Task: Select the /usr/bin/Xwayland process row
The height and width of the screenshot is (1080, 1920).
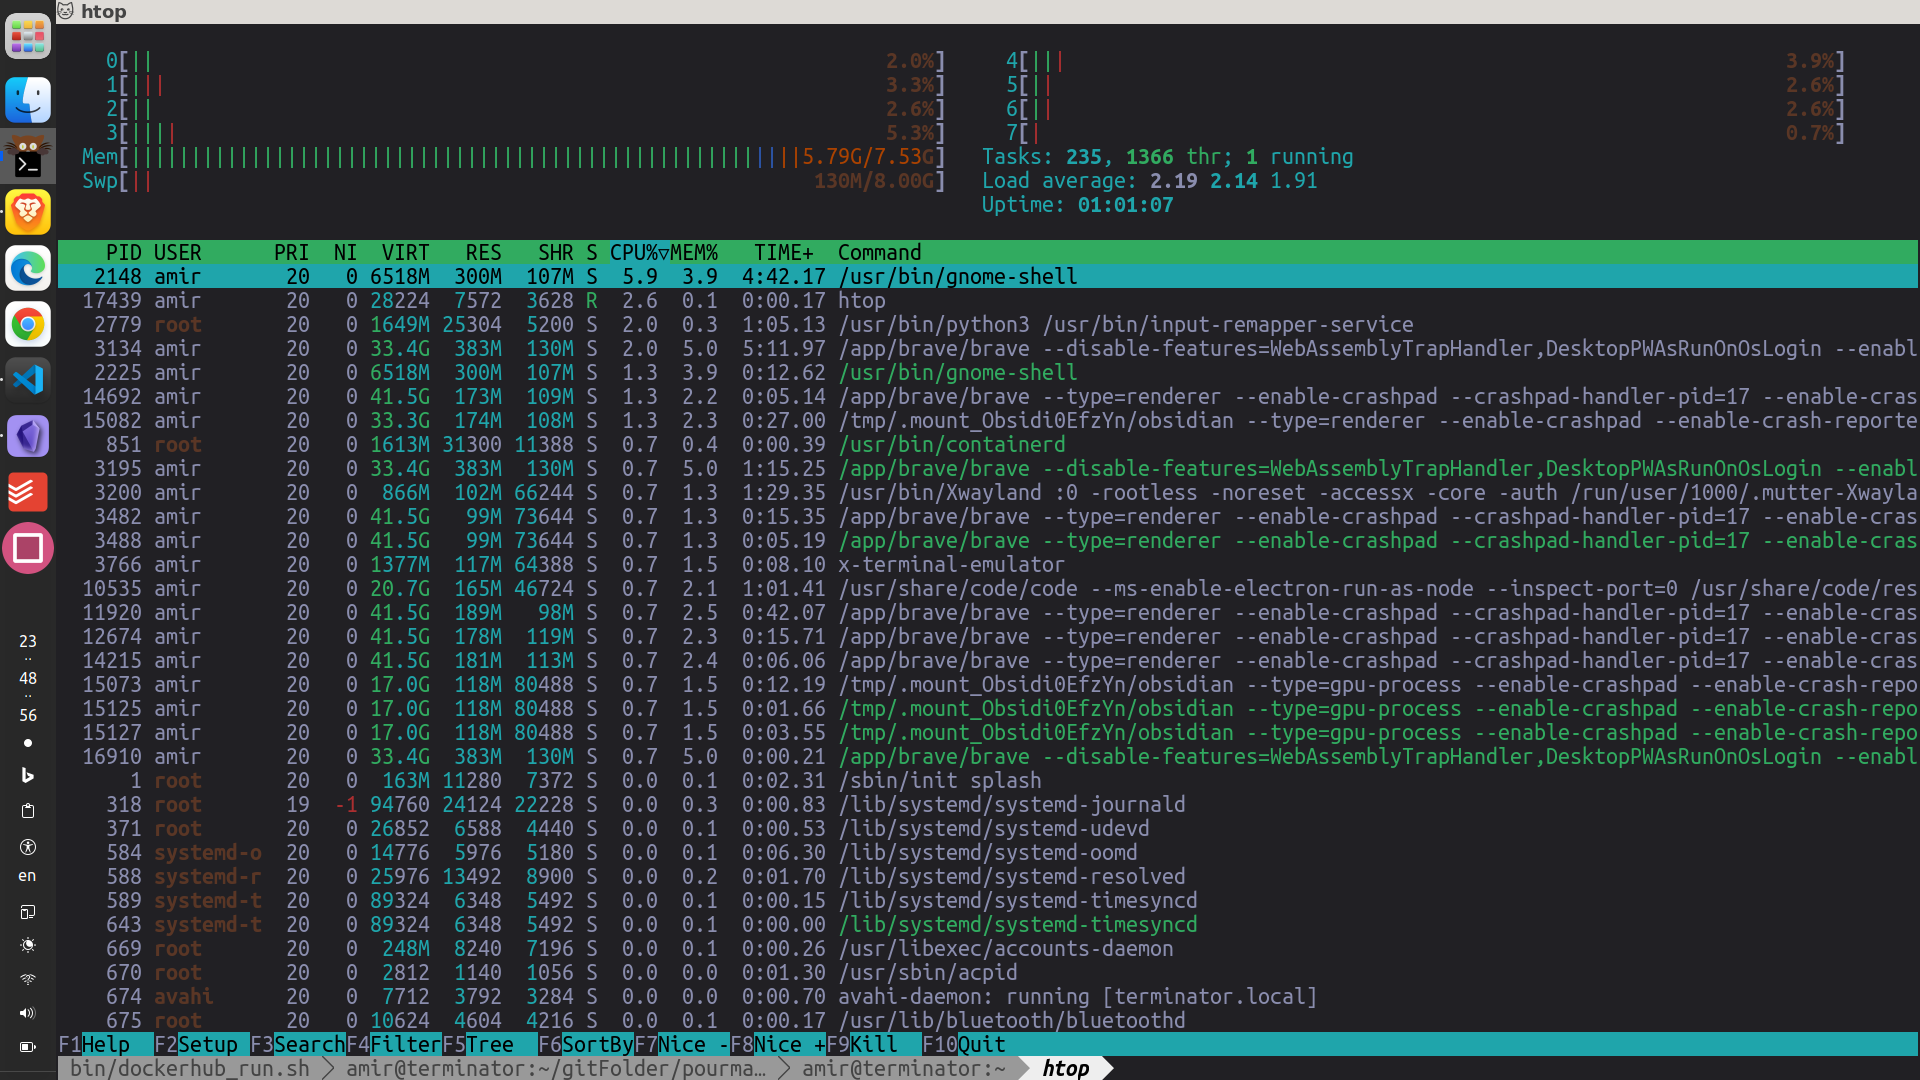Action: (988, 493)
